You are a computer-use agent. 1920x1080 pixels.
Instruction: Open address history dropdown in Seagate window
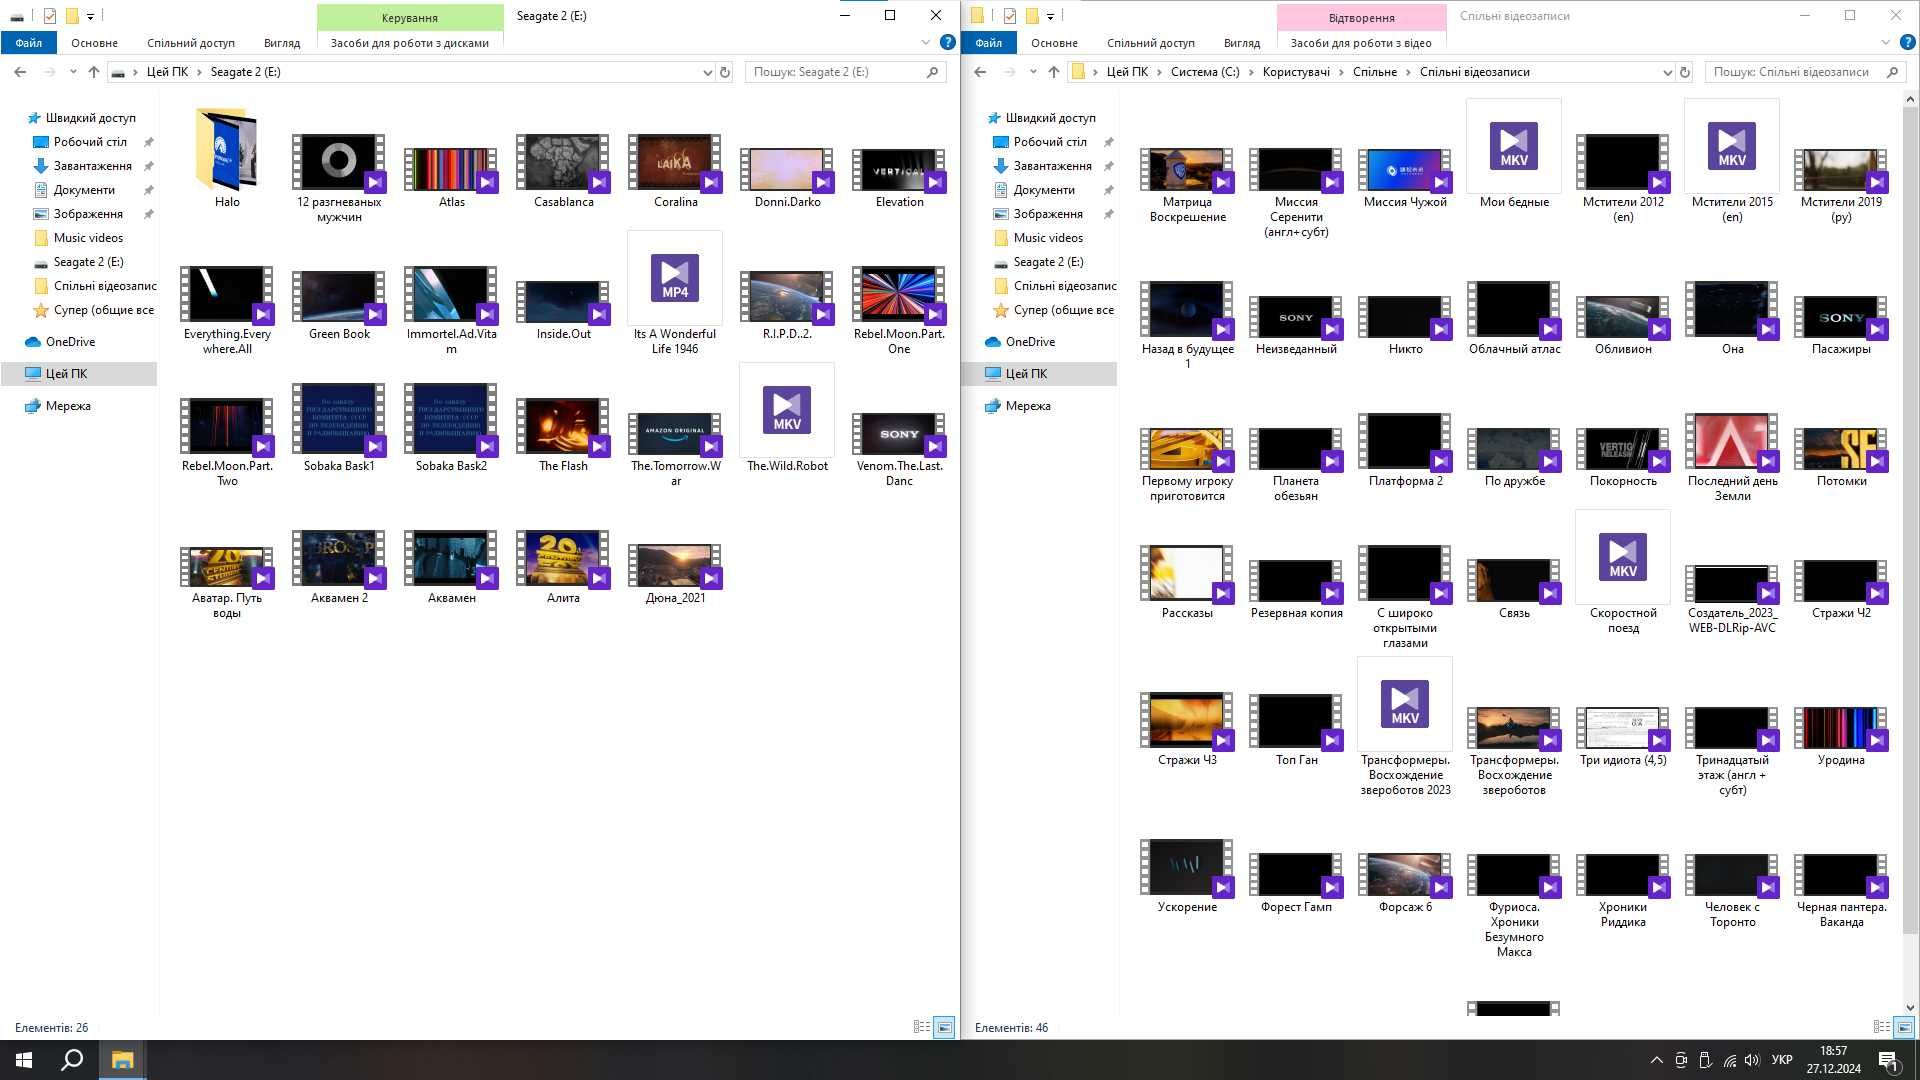click(x=707, y=72)
